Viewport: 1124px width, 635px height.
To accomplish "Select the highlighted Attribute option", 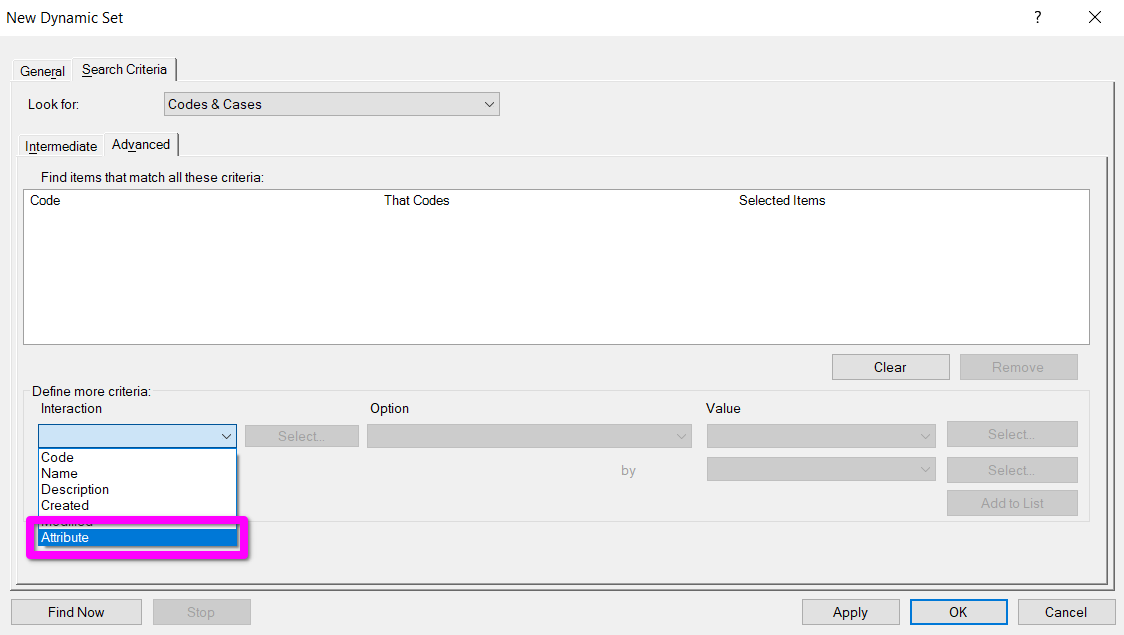I will coord(65,537).
